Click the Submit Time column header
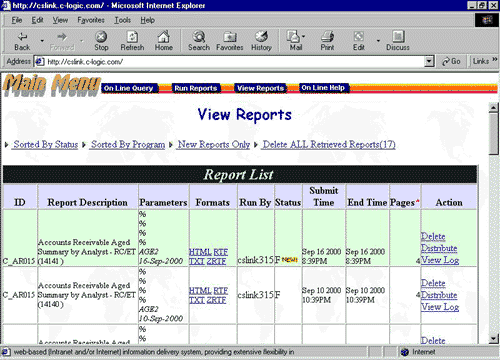Viewport: 500px width, 360px height. click(x=324, y=197)
